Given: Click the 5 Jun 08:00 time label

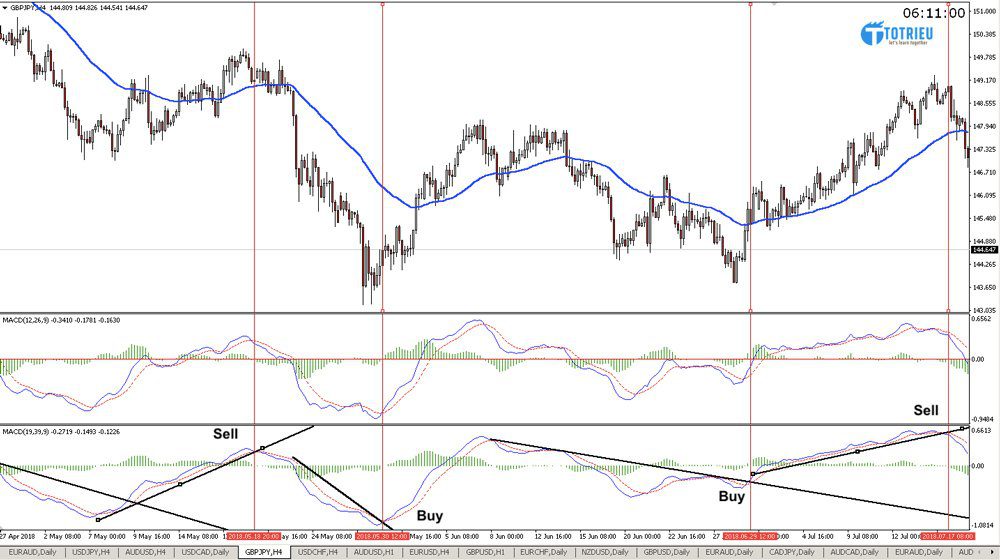Looking at the screenshot, I should pyautogui.click(x=462, y=536).
